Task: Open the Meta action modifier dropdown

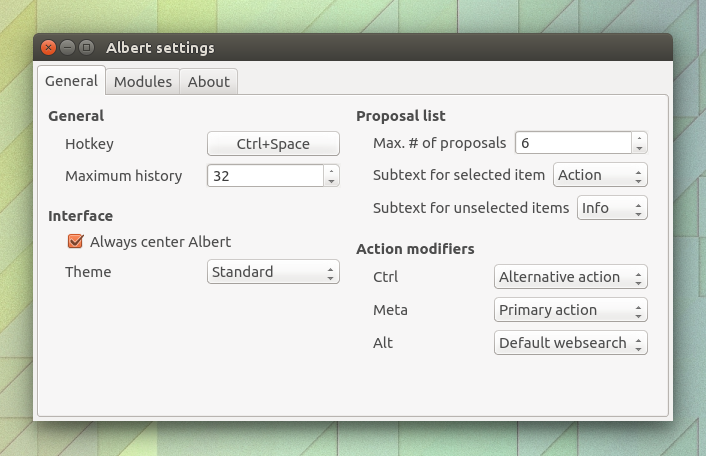Action: click(571, 310)
